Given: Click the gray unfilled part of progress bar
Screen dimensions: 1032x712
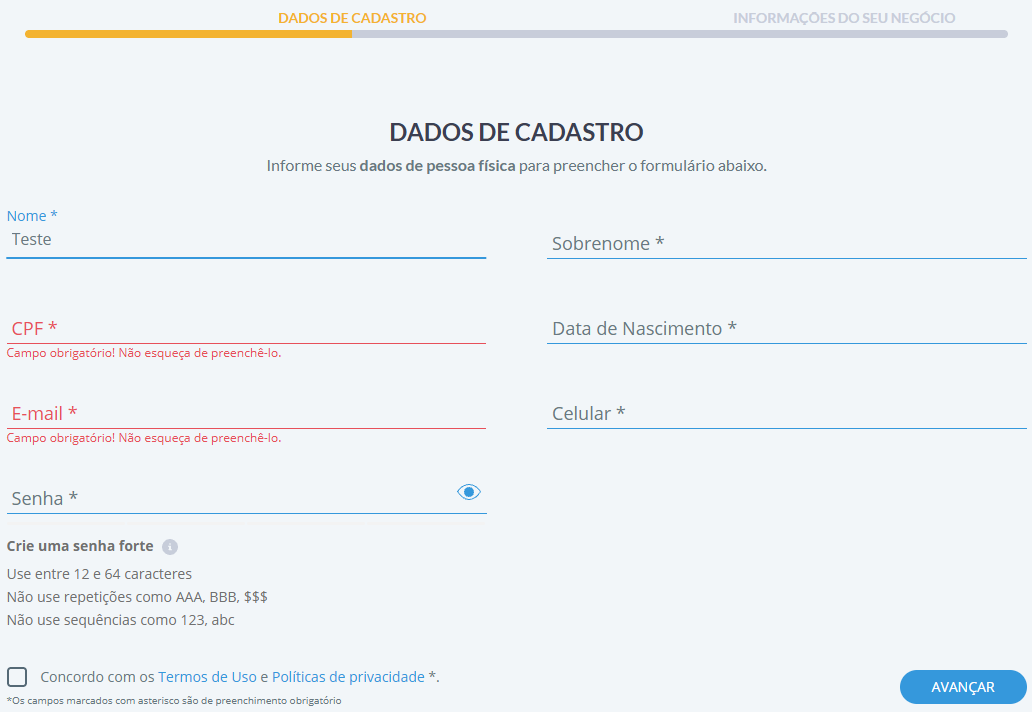Looking at the screenshot, I should pos(680,34).
